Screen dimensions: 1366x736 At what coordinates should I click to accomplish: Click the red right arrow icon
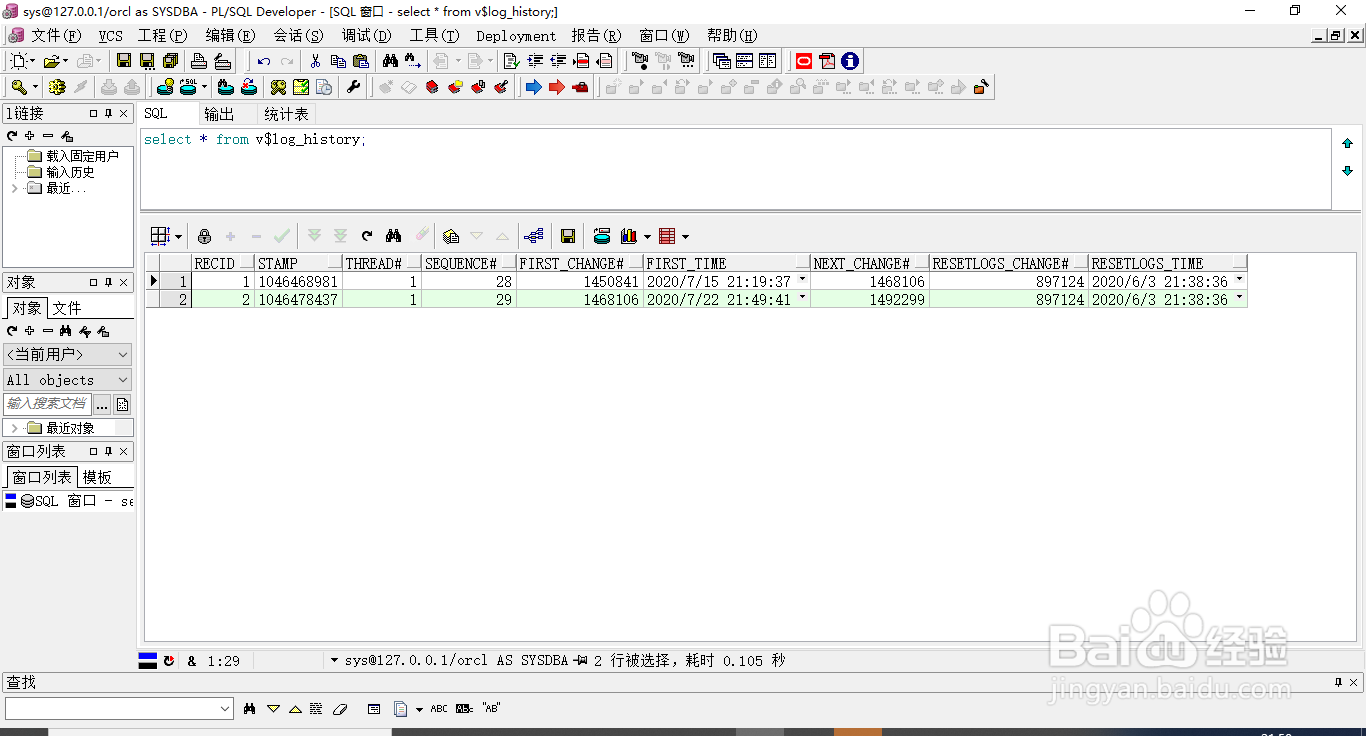557,87
